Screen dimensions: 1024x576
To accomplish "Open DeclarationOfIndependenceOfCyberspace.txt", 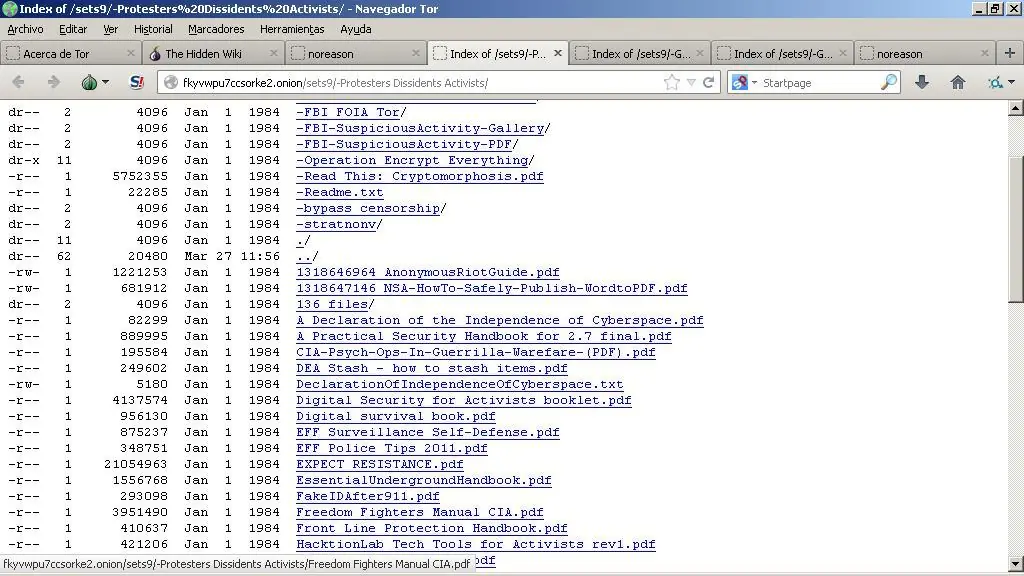I will tap(460, 384).
